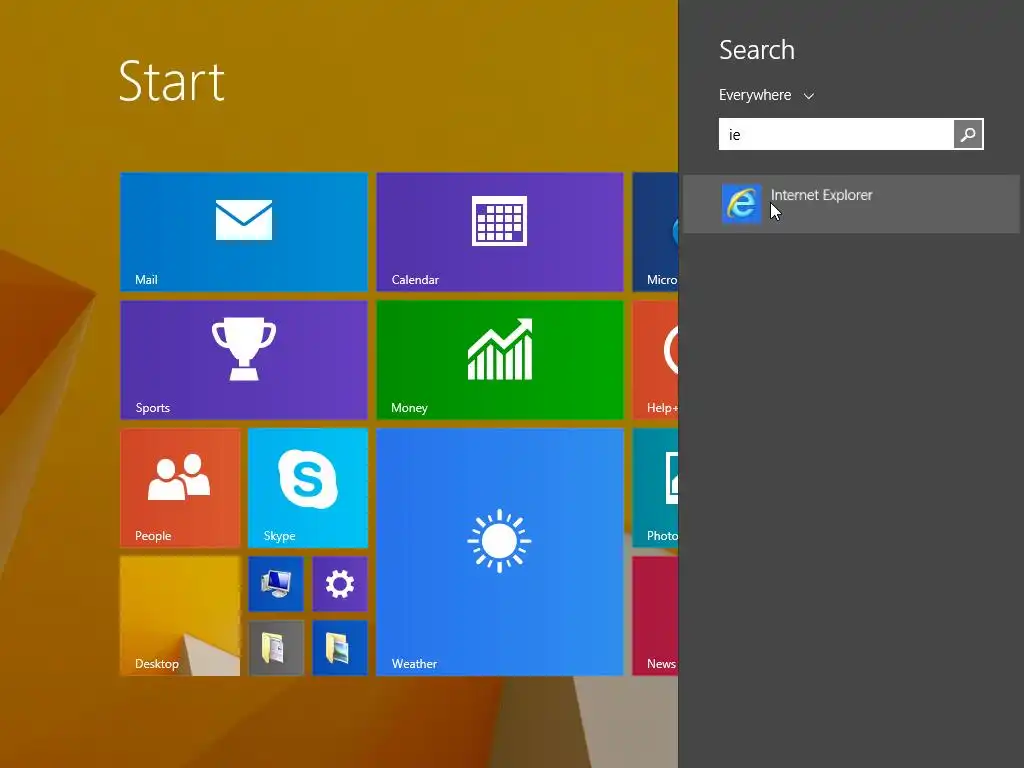
Task: Open the Weather tile
Action: 500,552
